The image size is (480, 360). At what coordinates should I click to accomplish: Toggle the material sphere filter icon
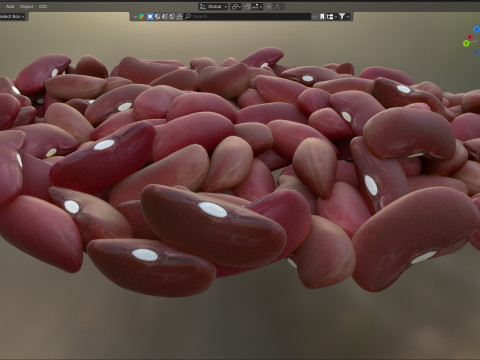(157, 17)
